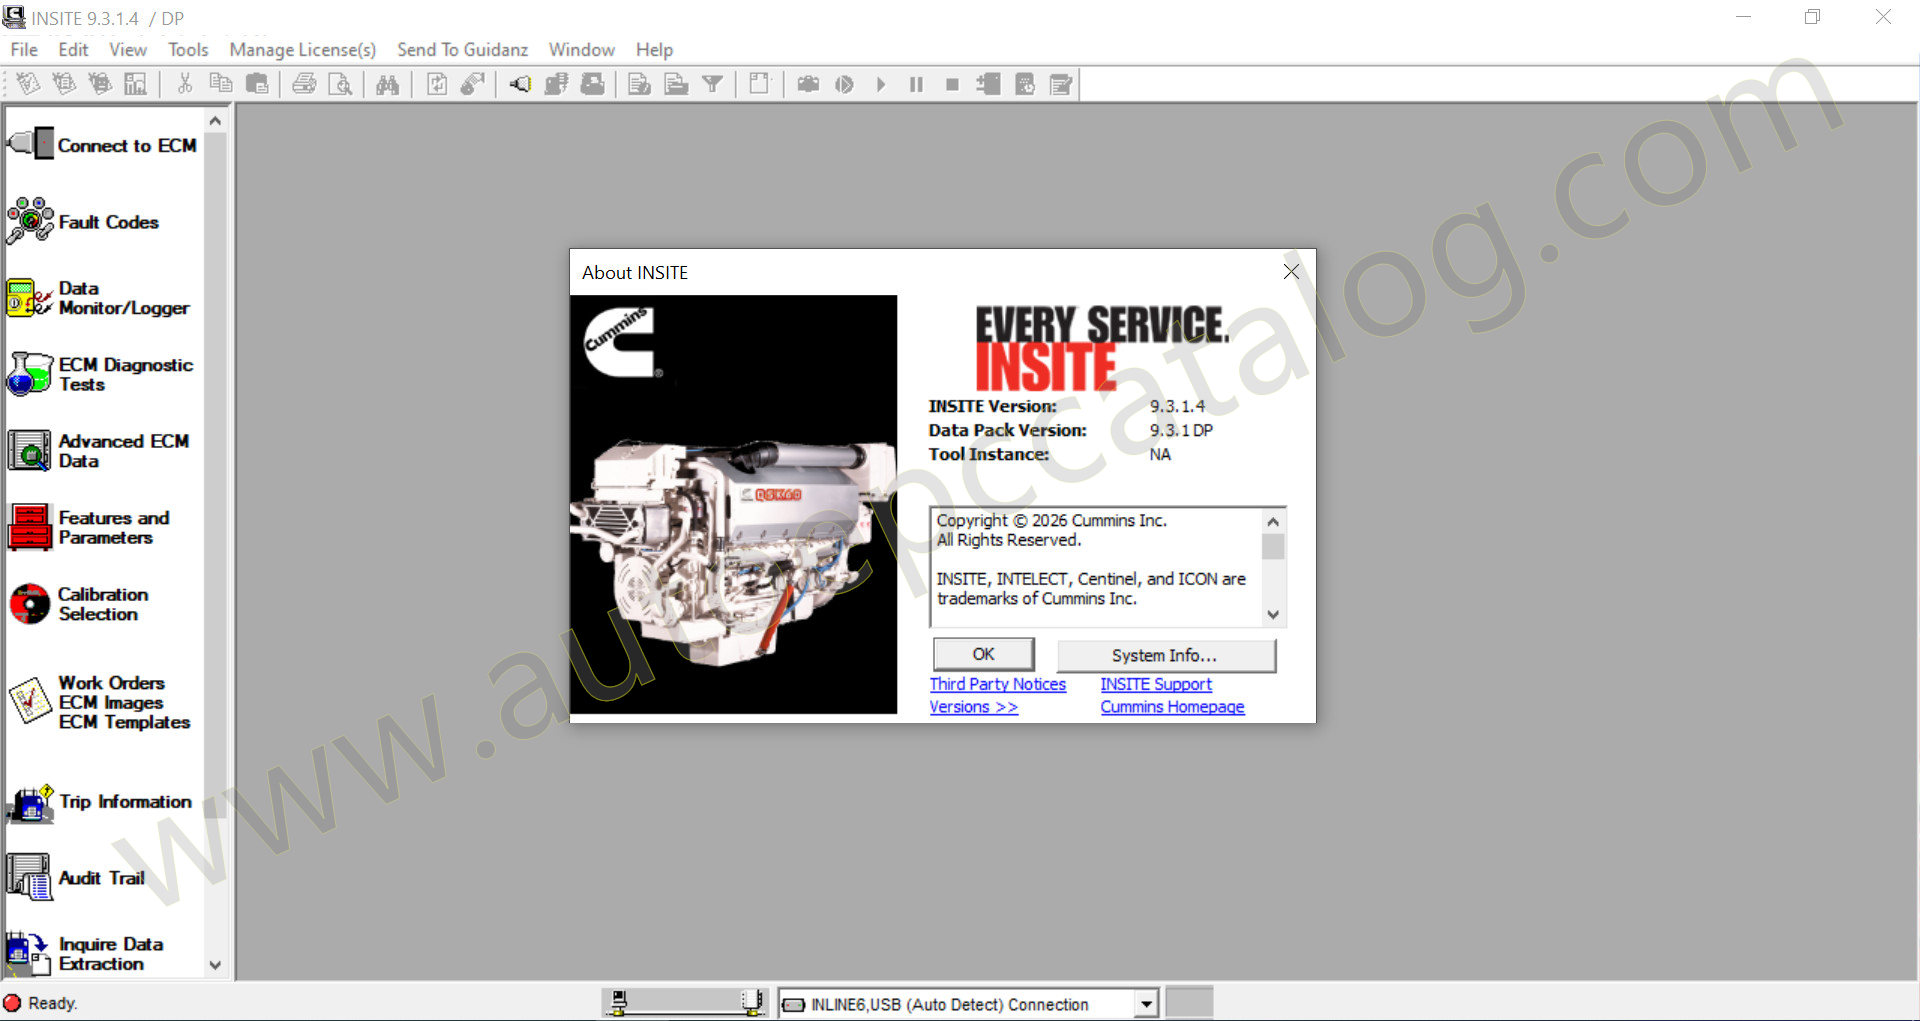Open Connect to ECM in the sidebar

(x=104, y=145)
